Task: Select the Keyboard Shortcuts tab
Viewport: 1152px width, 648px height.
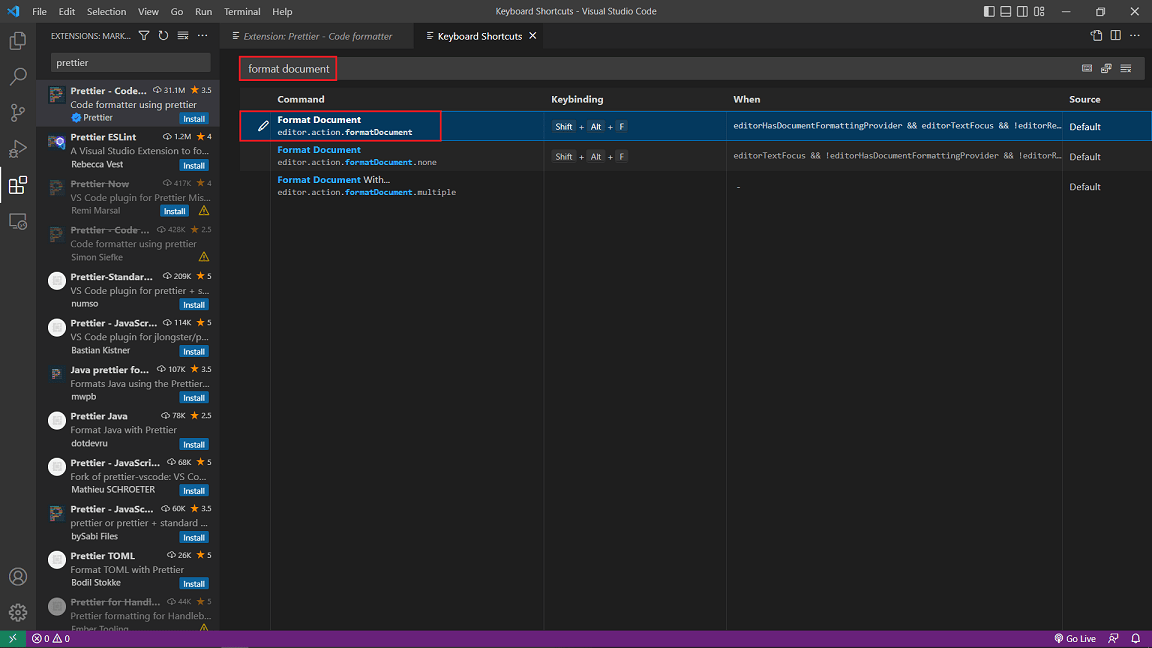Action: pyautogui.click(x=480, y=36)
